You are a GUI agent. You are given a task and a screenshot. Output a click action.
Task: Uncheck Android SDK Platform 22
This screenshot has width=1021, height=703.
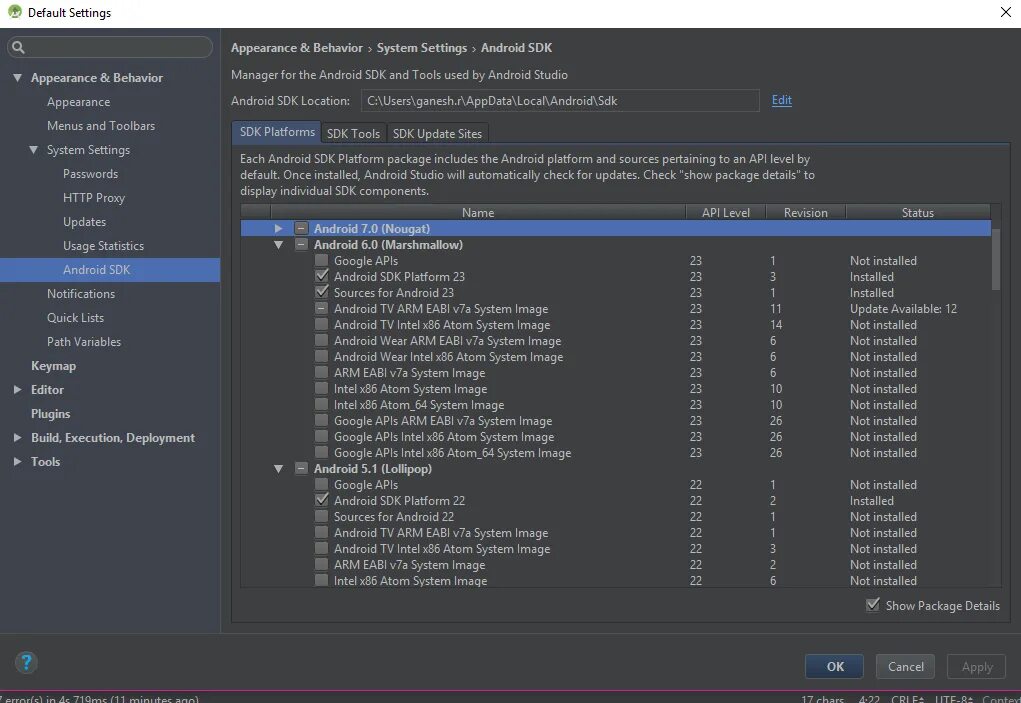321,500
